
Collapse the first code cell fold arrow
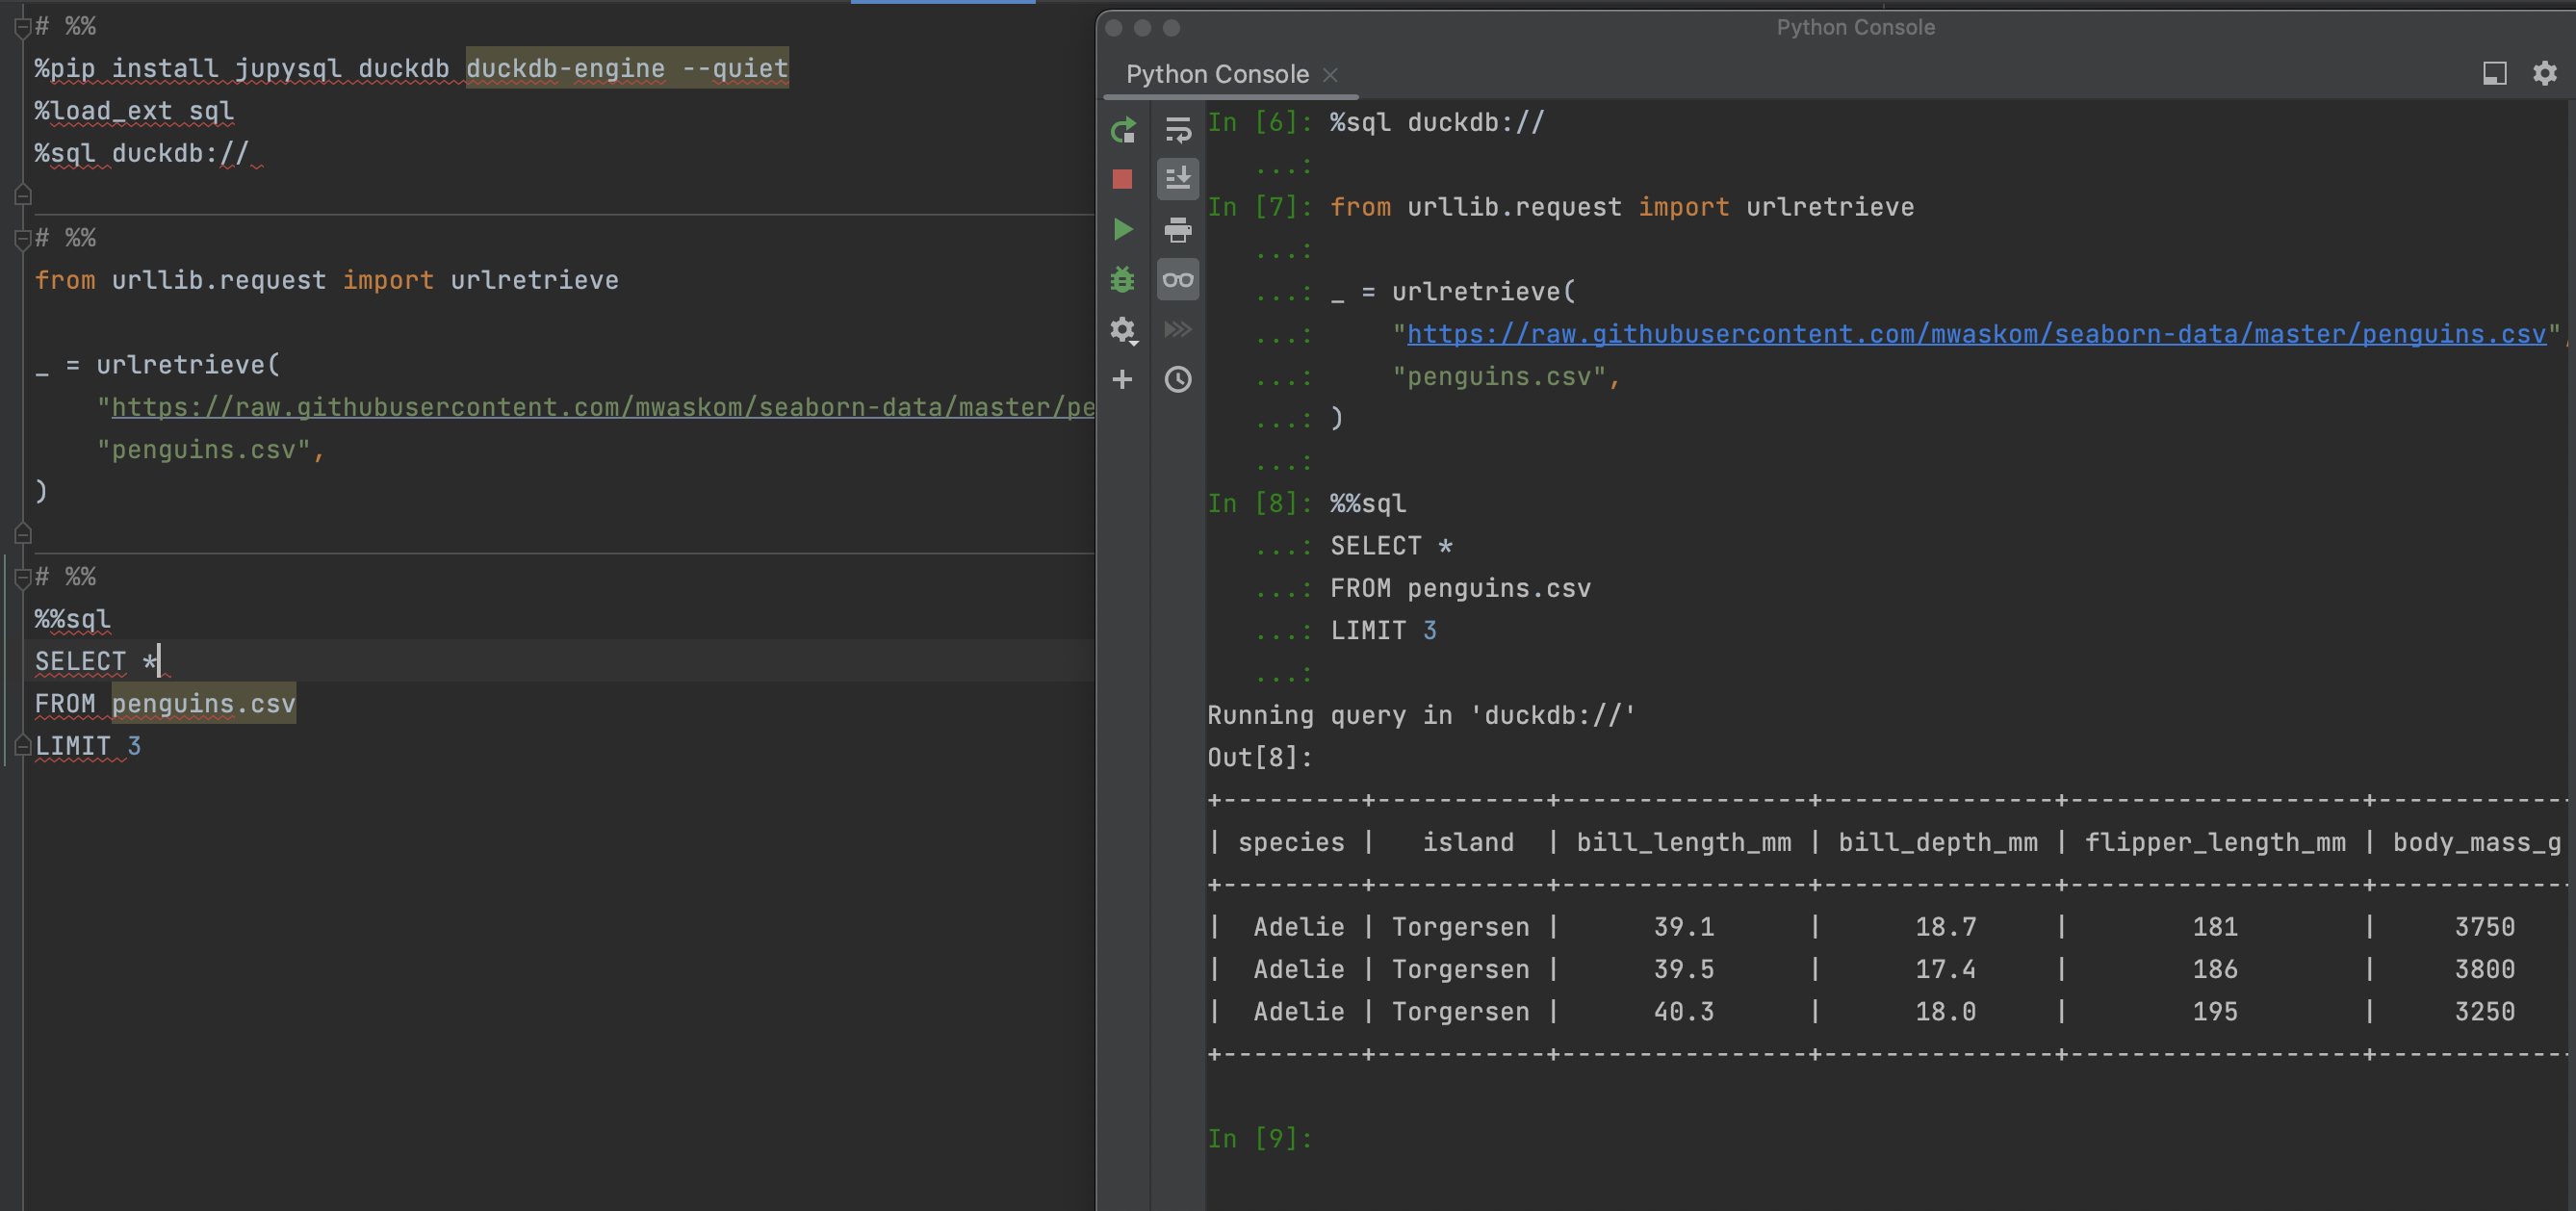[22, 26]
